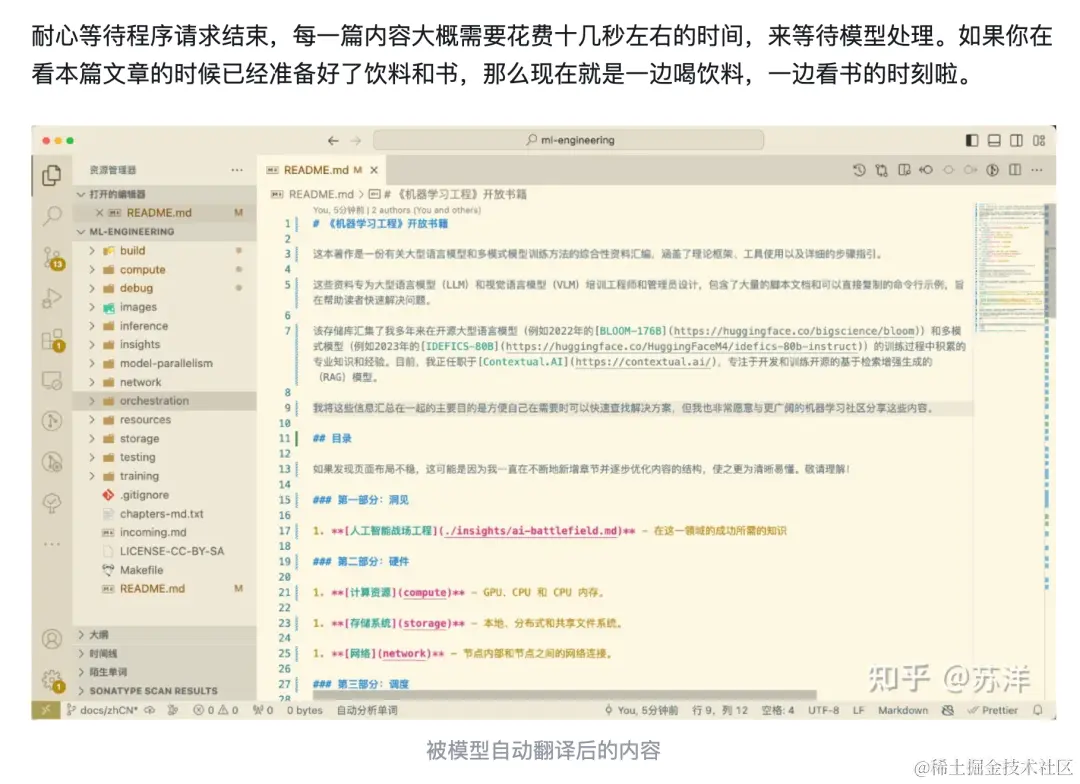Open errors and warnings count in status bar
This screenshot has height=784, width=1080.
216,710
